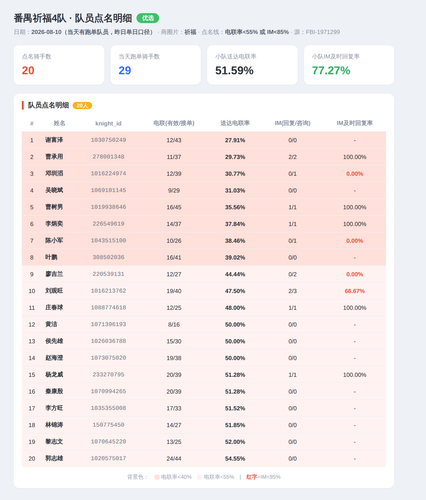
Task: Click the IM(回复/咨询) column header
Action: (x=292, y=123)
